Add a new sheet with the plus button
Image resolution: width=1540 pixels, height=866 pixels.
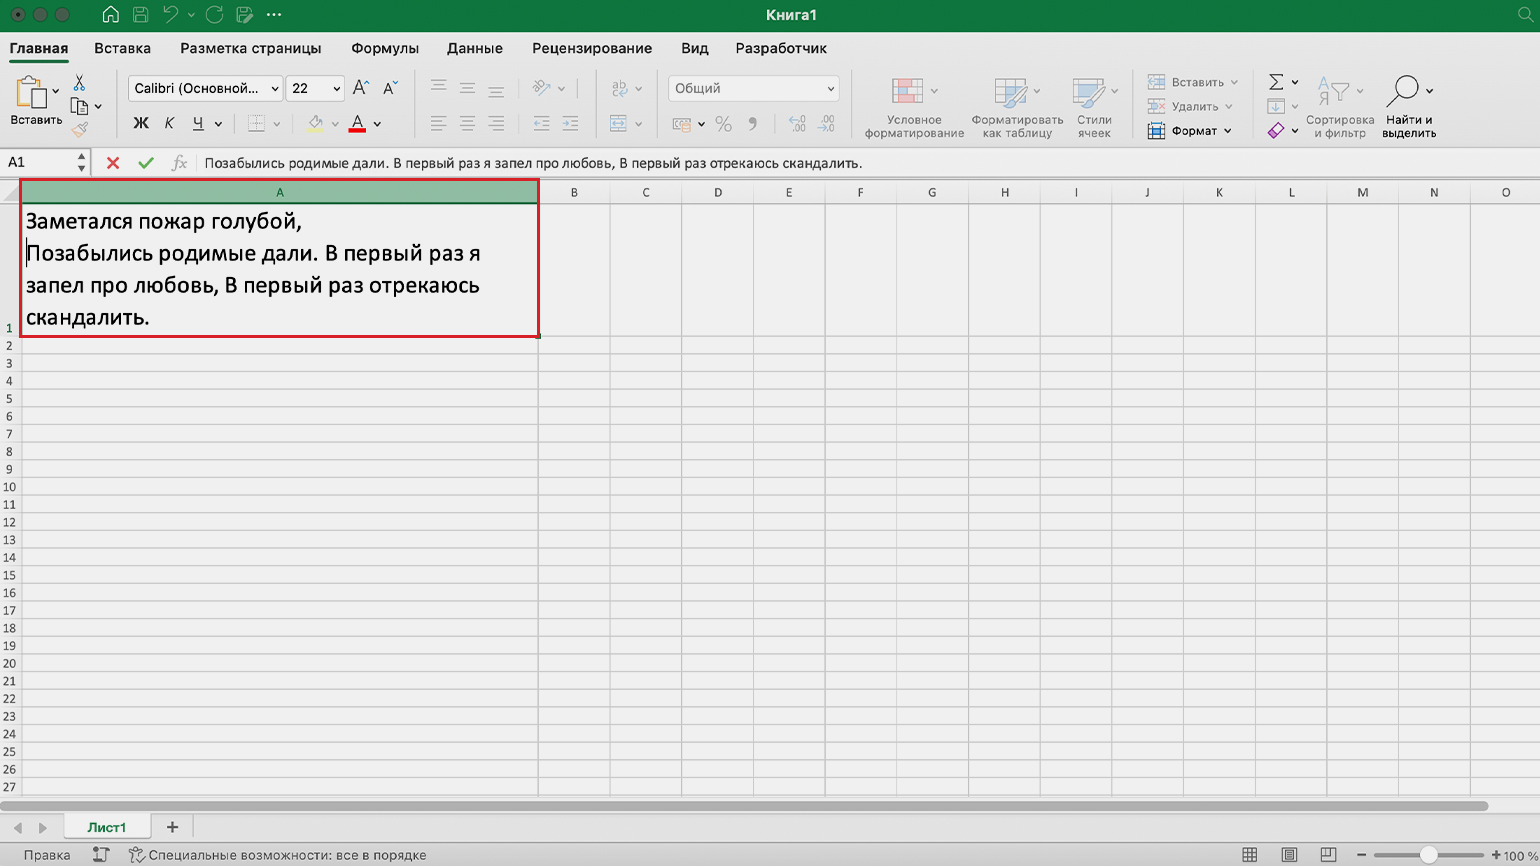[x=172, y=827]
